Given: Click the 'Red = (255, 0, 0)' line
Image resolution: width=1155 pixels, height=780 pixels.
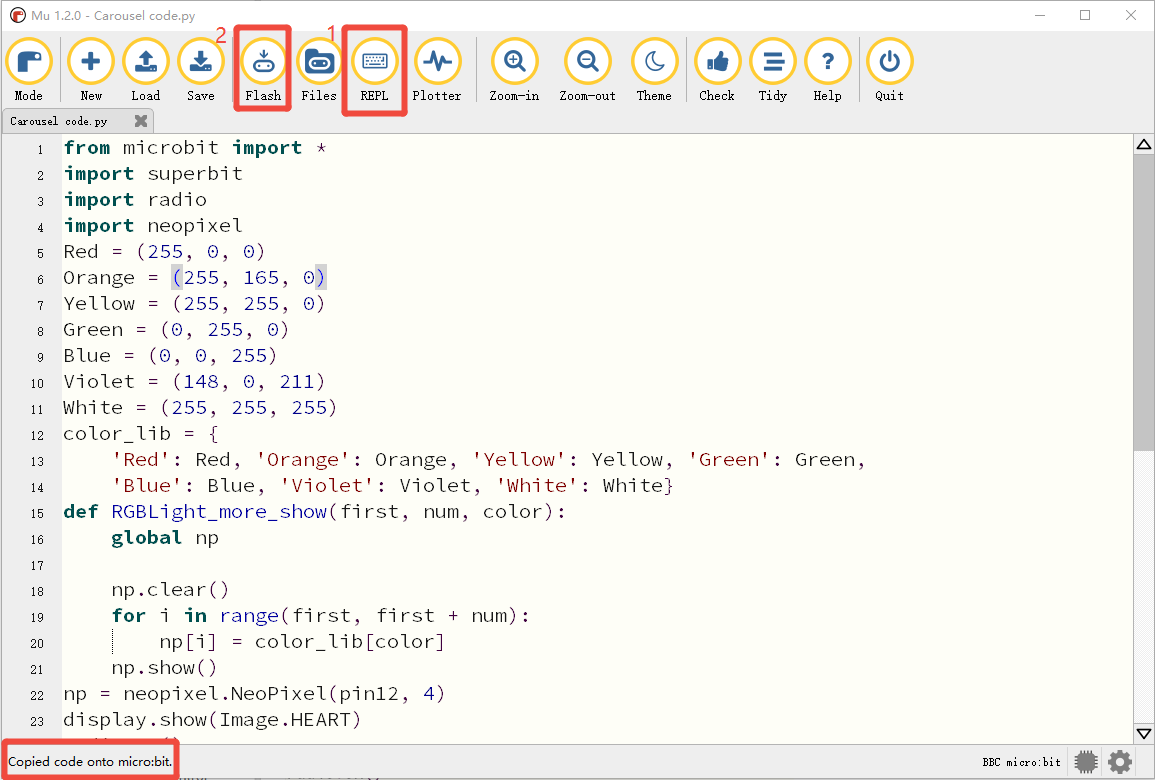Looking at the screenshot, I should coord(164,252).
